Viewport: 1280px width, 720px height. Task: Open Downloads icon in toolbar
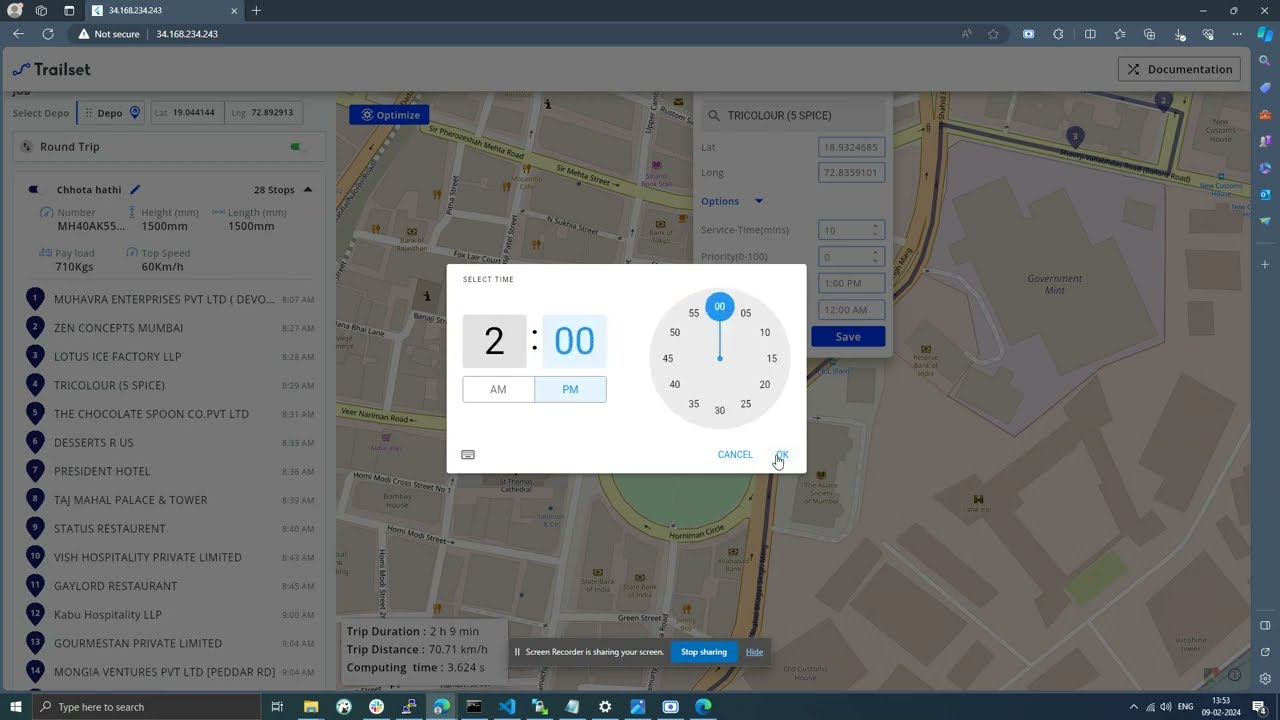point(1180,34)
